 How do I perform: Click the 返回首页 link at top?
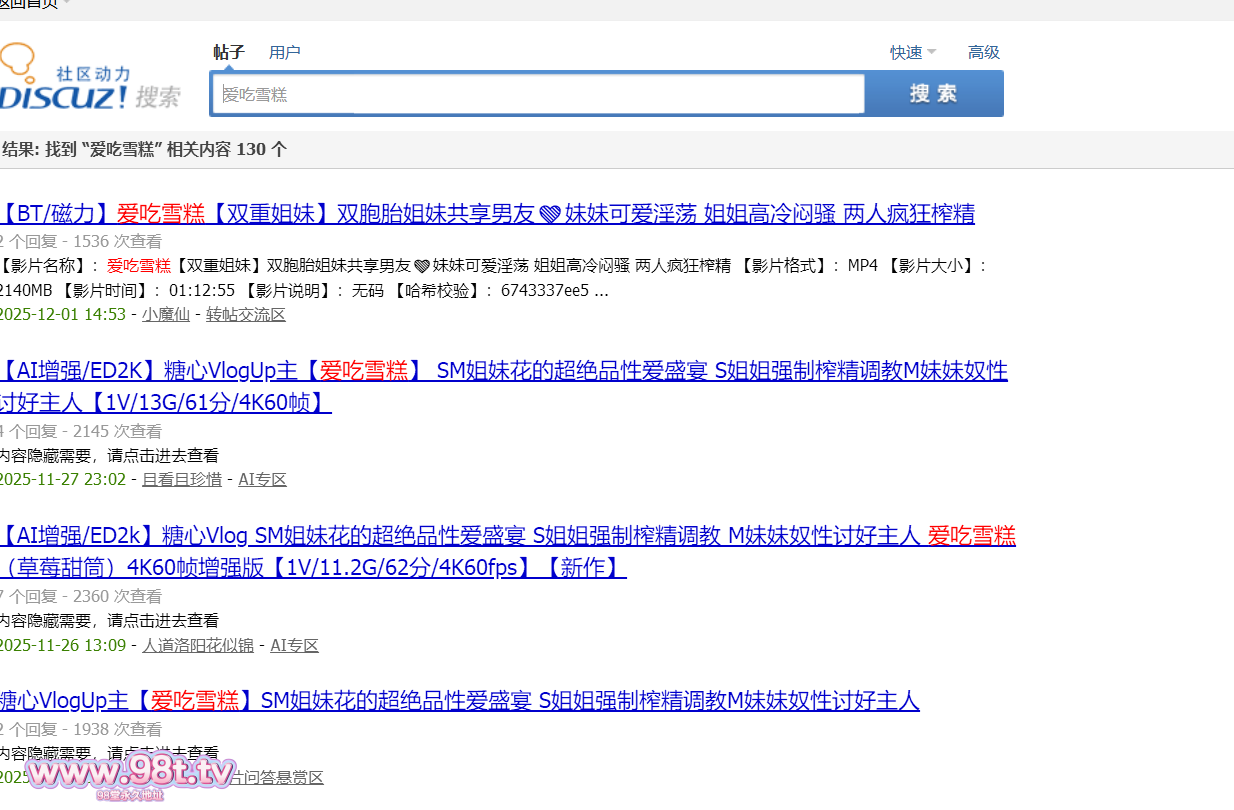pos(26,4)
